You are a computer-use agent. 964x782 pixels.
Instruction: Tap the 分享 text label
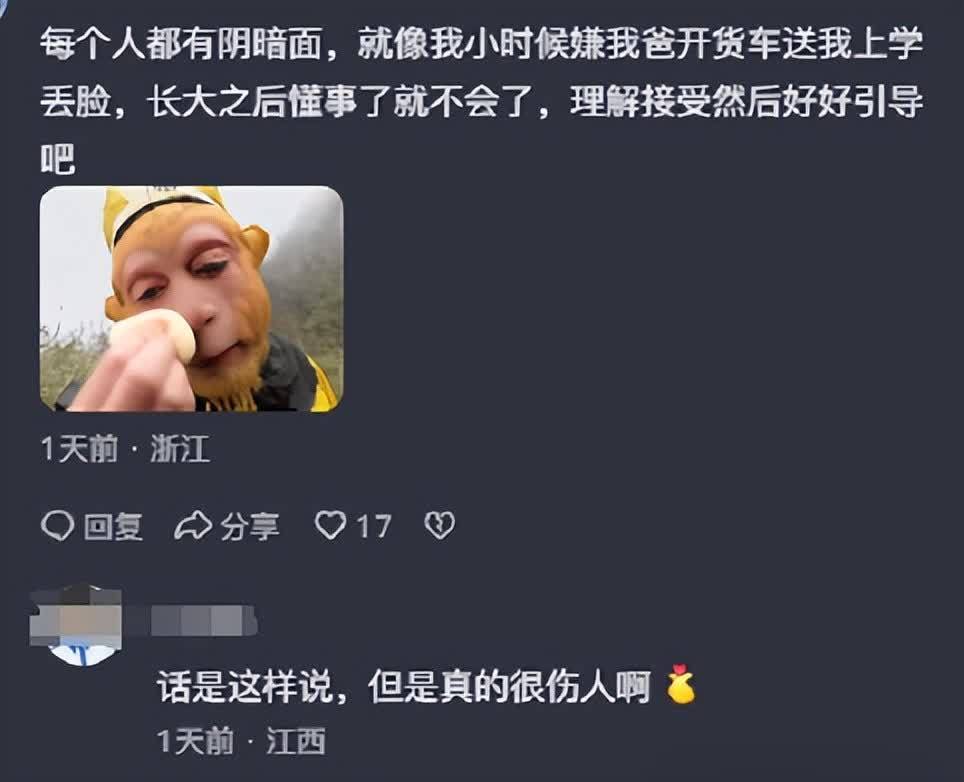click(x=250, y=526)
